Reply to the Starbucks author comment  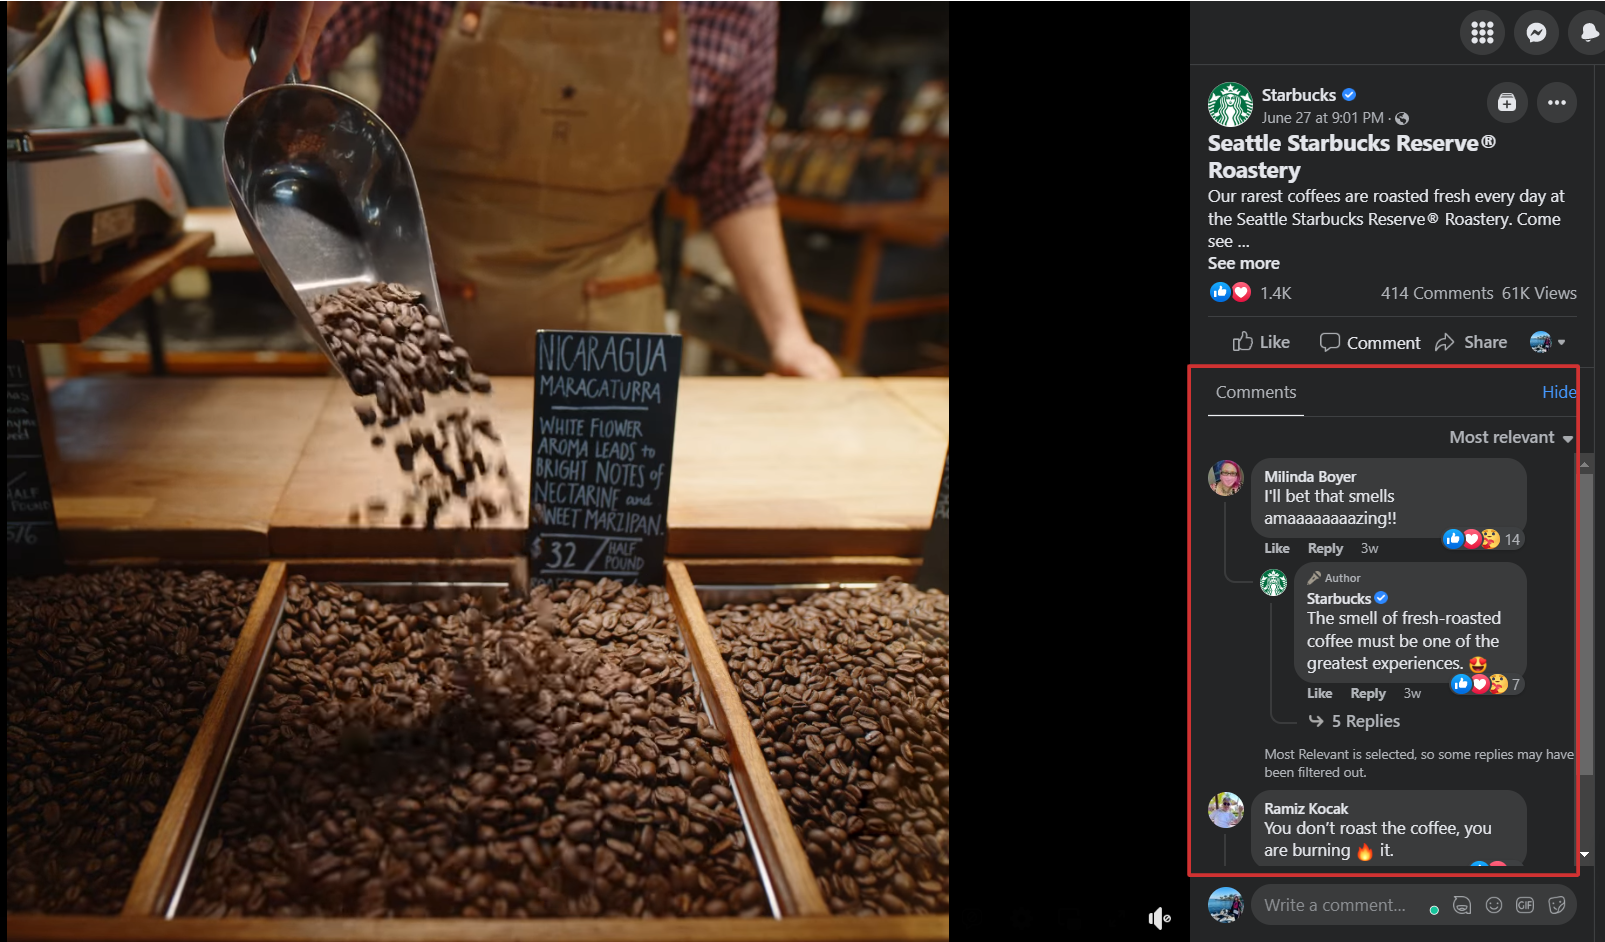tap(1368, 693)
